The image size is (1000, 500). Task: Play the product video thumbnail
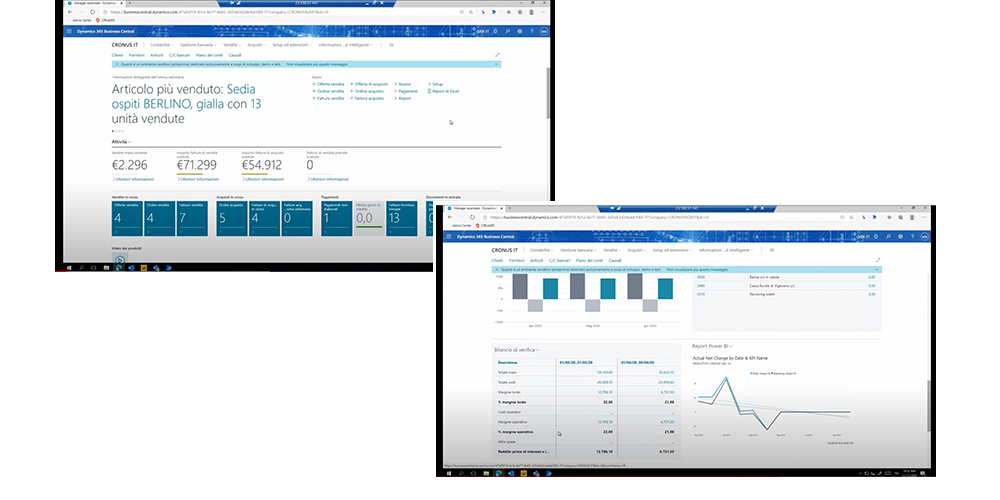point(119,261)
